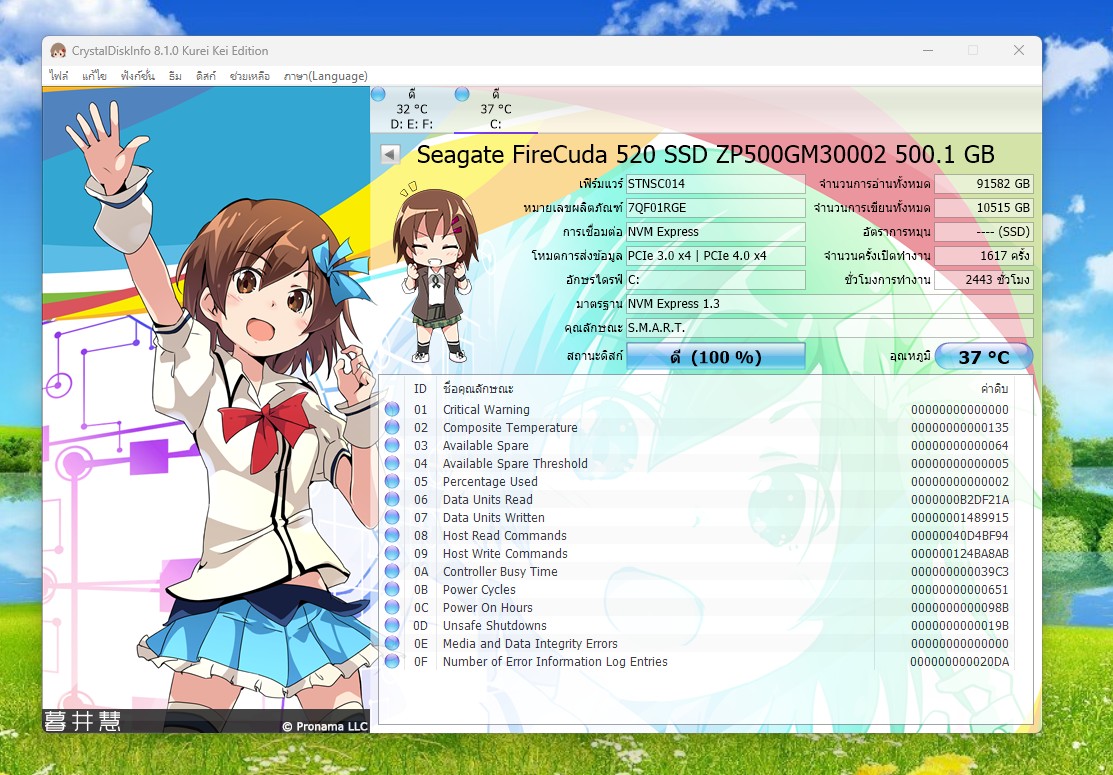Select the Unsafe Shutdowns attribute name

pos(495,625)
